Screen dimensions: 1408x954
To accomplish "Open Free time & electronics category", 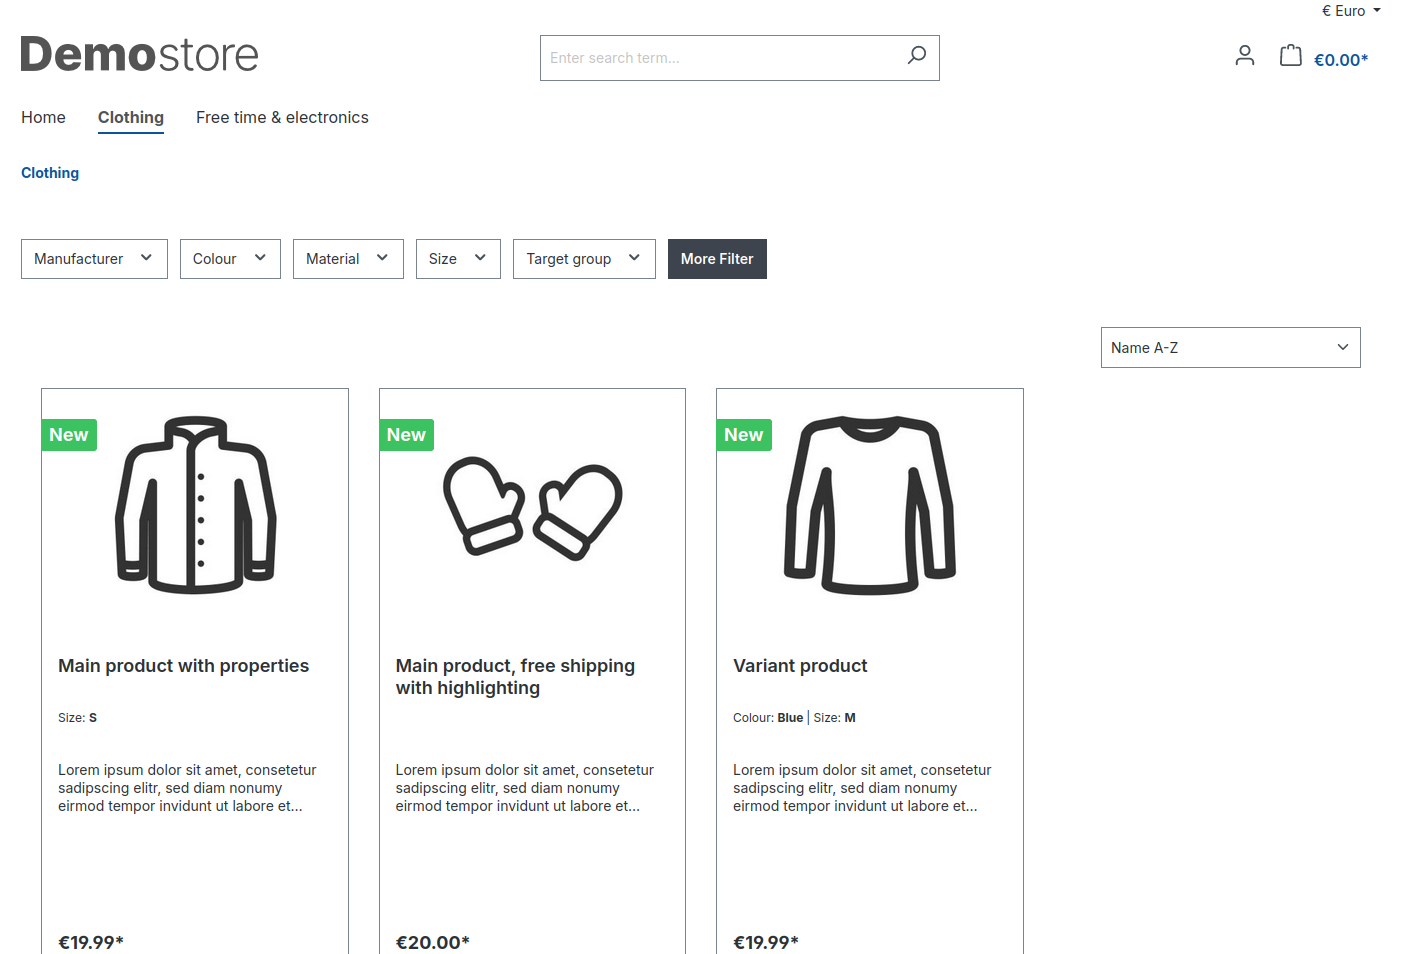I will [282, 117].
